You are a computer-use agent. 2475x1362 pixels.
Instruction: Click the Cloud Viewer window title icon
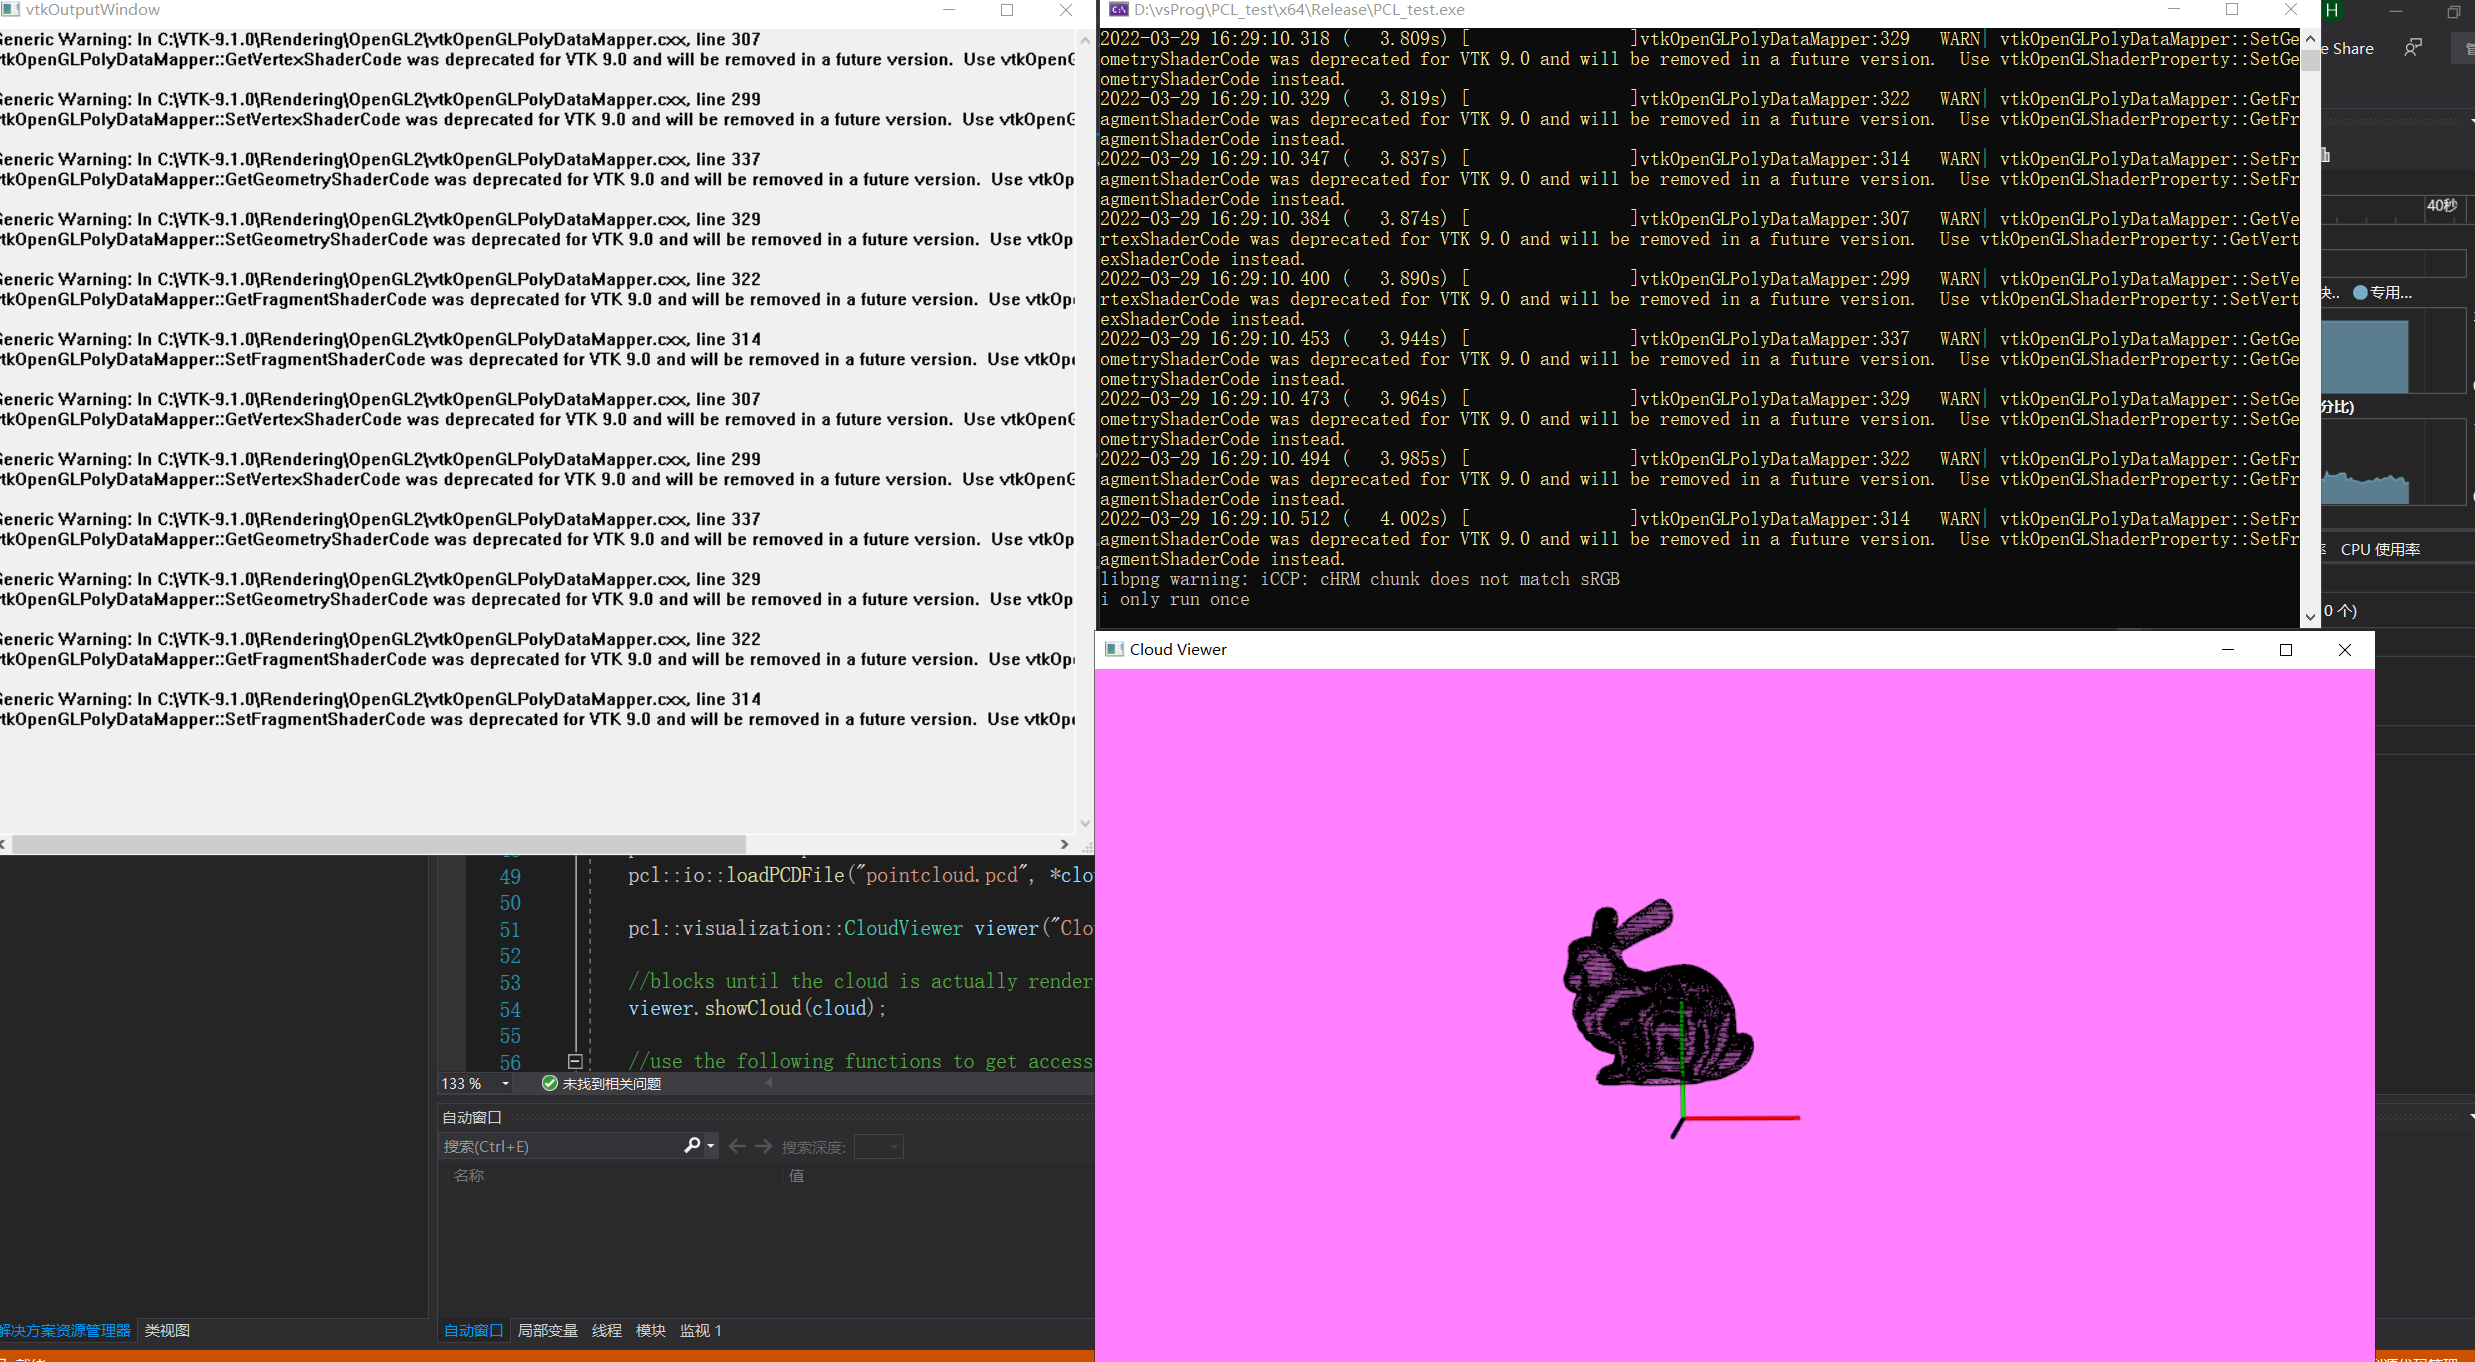1113,649
